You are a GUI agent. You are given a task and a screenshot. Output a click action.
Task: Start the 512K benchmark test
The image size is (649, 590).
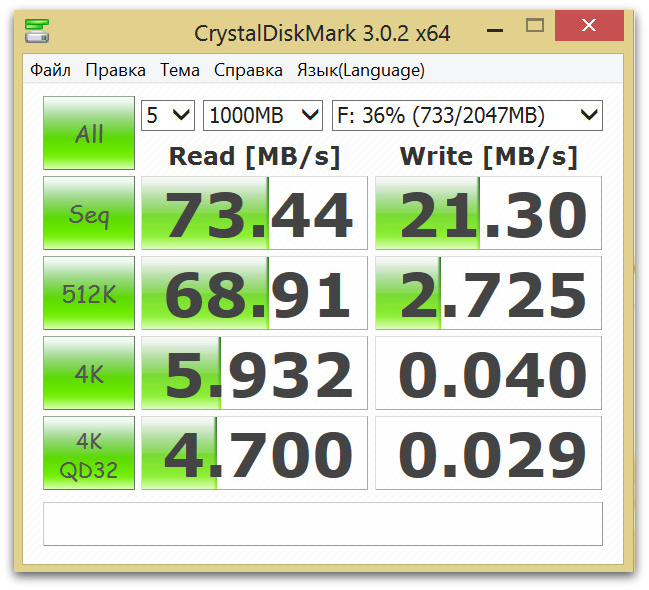(89, 293)
